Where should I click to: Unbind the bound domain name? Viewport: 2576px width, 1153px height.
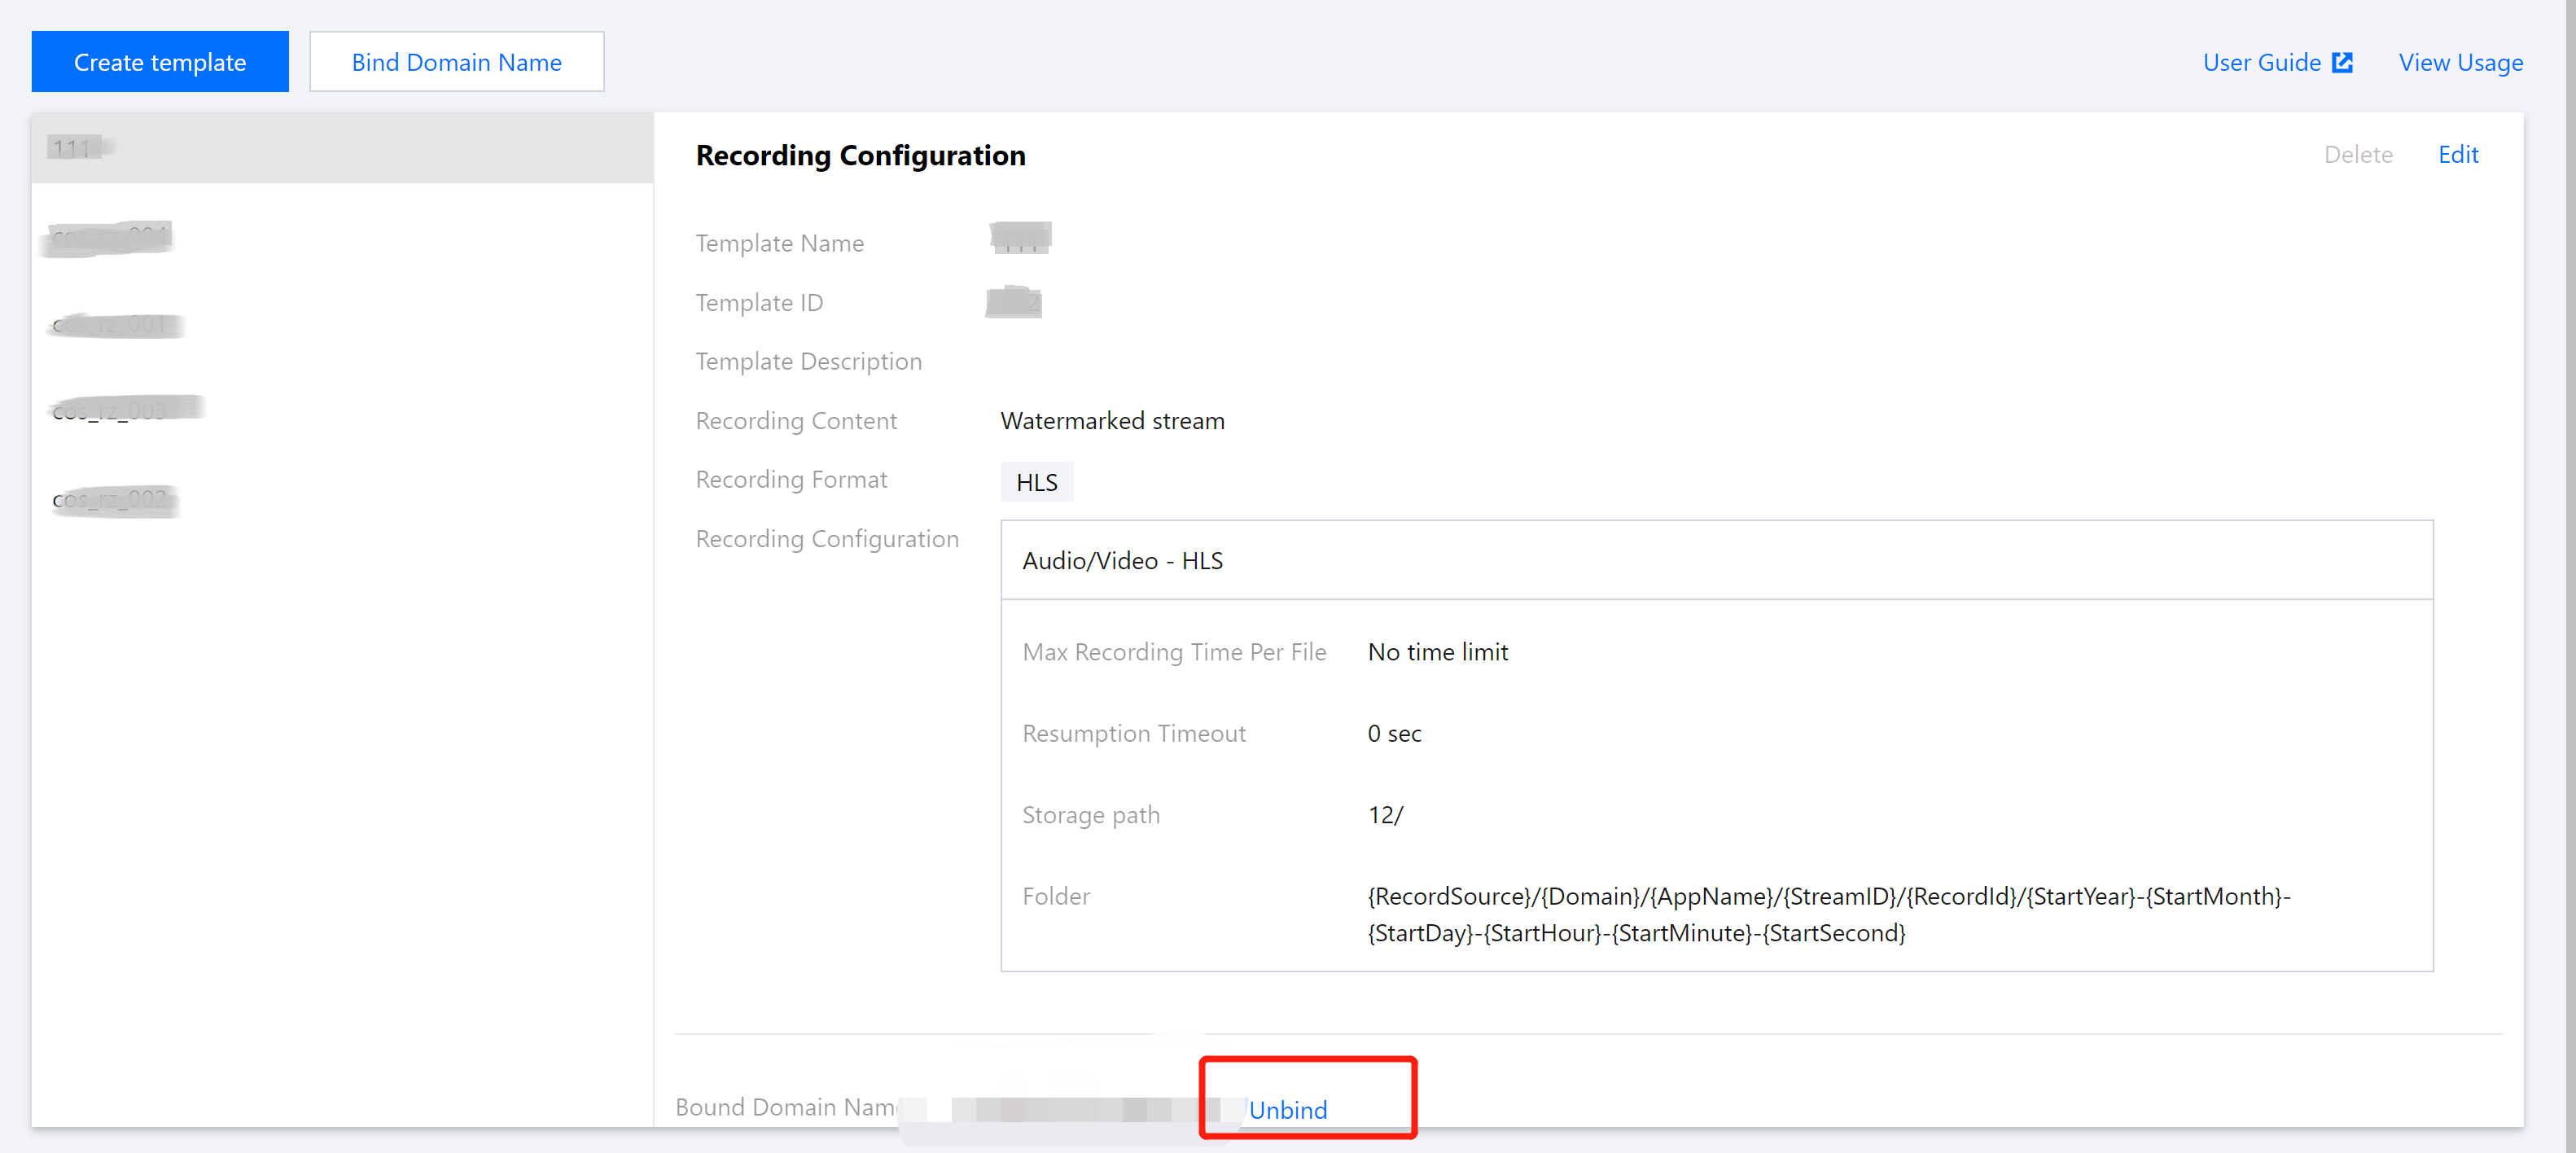pos(1289,1109)
